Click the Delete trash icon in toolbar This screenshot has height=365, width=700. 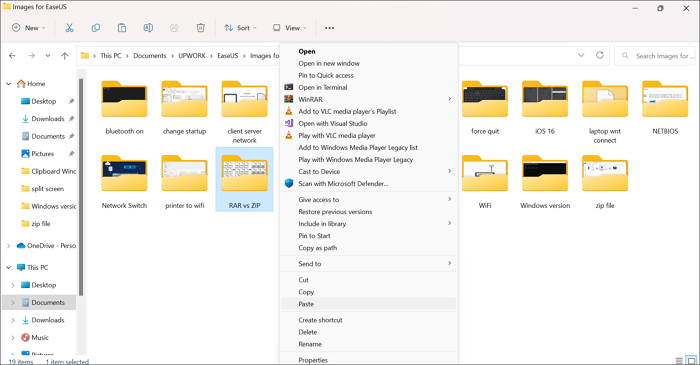[200, 28]
